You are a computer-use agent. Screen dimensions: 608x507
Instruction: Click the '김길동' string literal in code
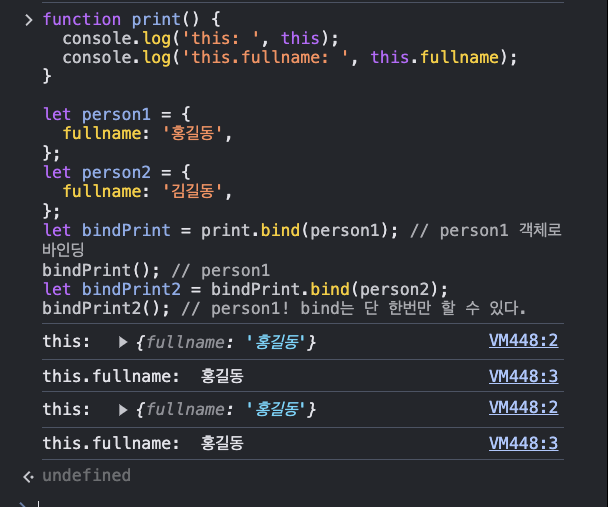click(x=192, y=191)
